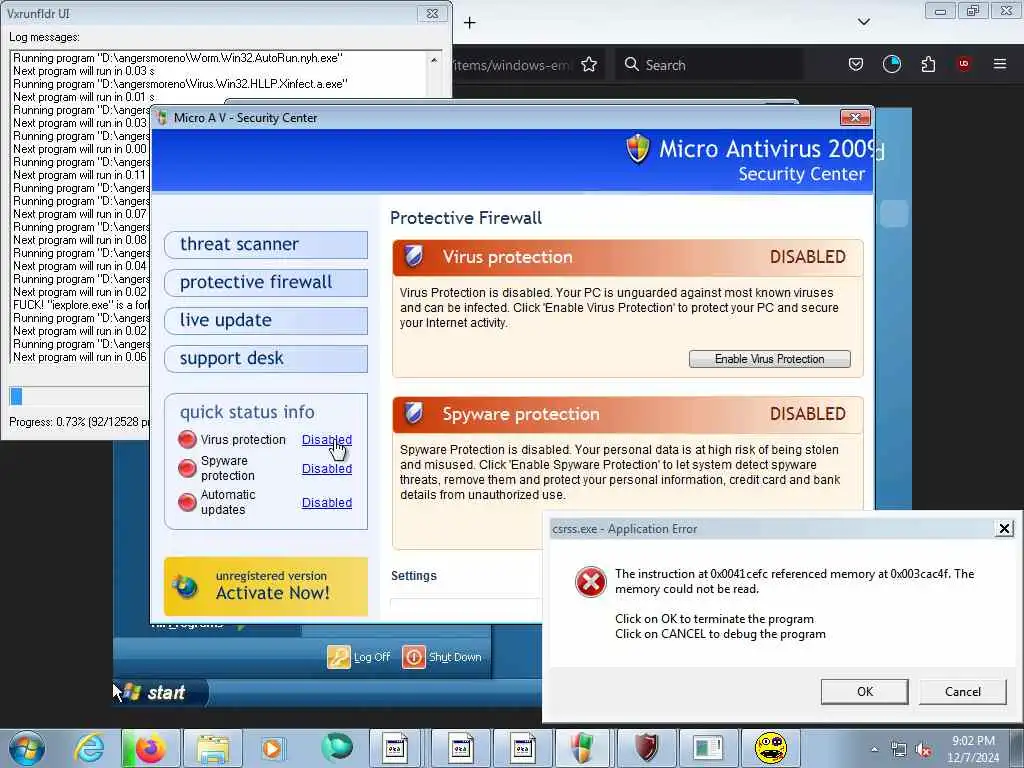Click the shield icon in the Virus protection header
Screen dimensions: 1024x768
413,256
